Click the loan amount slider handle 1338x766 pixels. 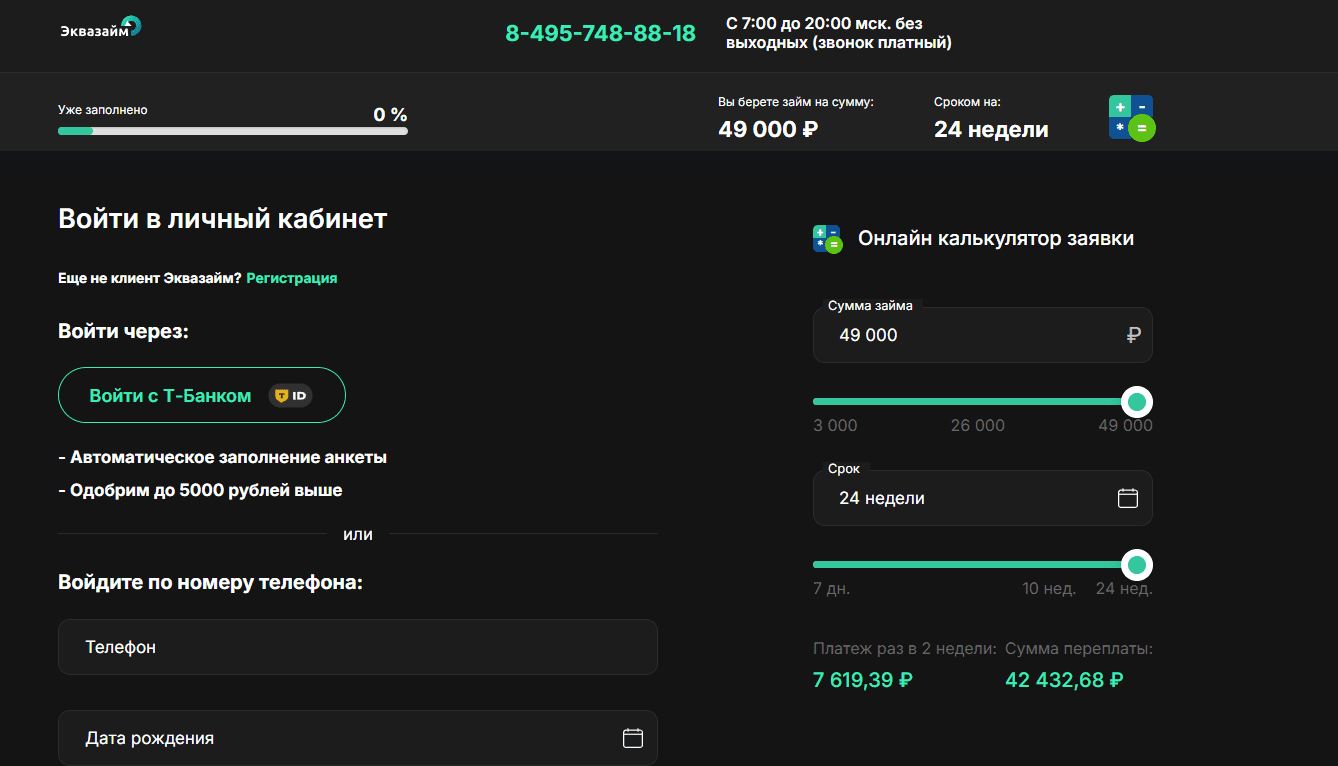(1136, 402)
